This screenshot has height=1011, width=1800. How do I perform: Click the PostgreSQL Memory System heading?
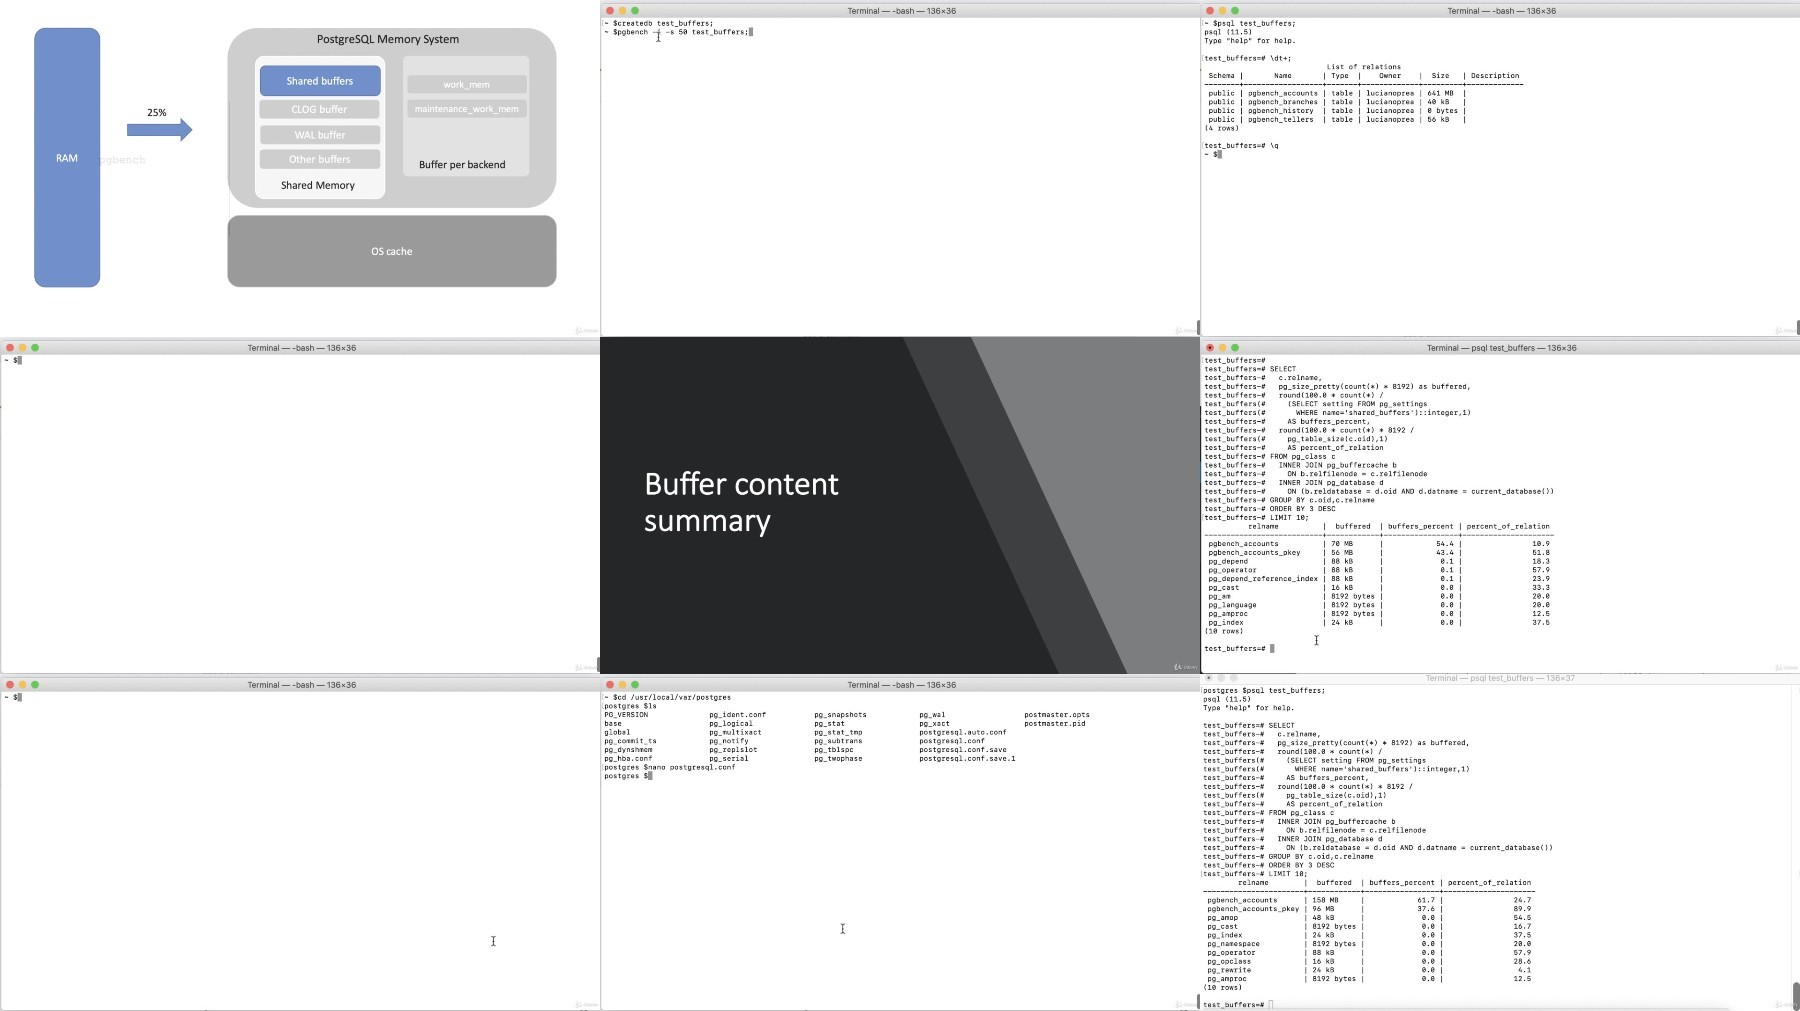click(388, 40)
